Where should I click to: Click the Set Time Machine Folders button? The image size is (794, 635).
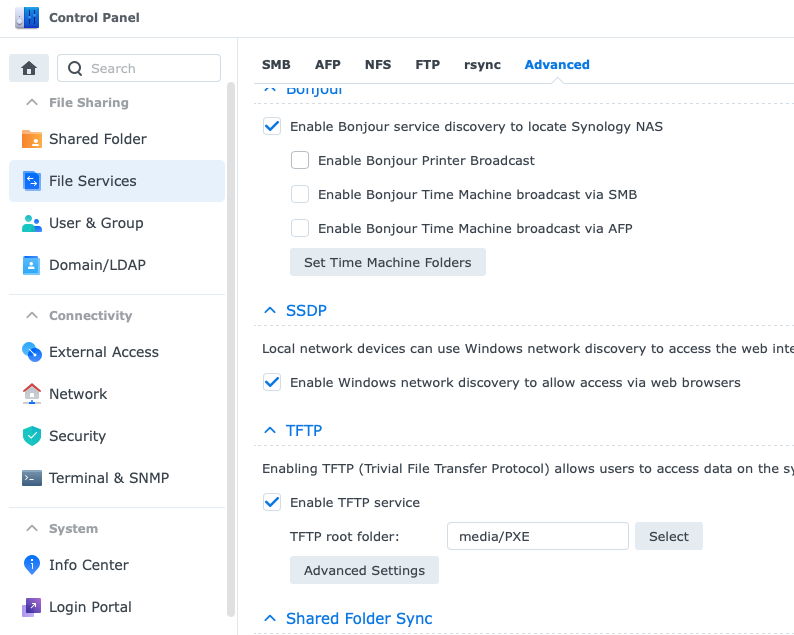(387, 262)
